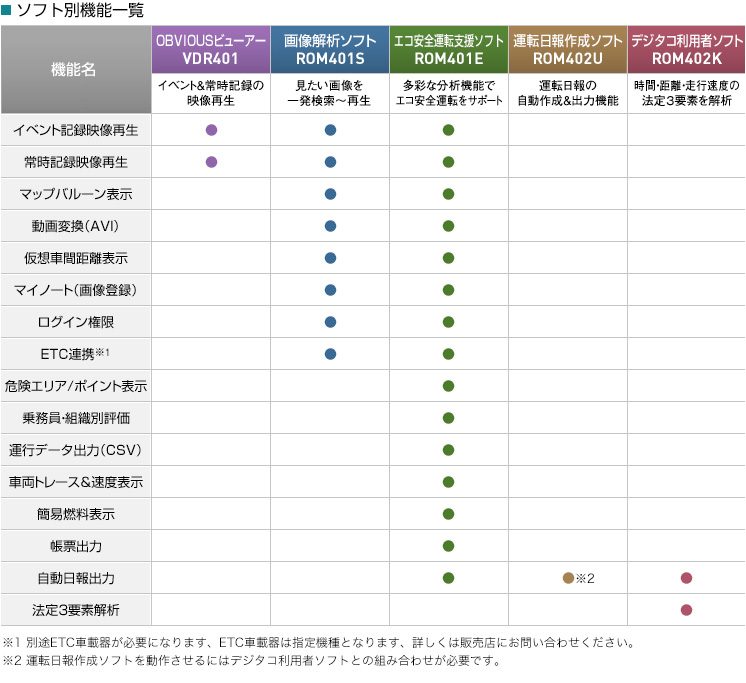Image resolution: width=746 pixels, height=683 pixels.
Task: Click the 危険エリア/ポイント表示 row label
Action: point(76,386)
